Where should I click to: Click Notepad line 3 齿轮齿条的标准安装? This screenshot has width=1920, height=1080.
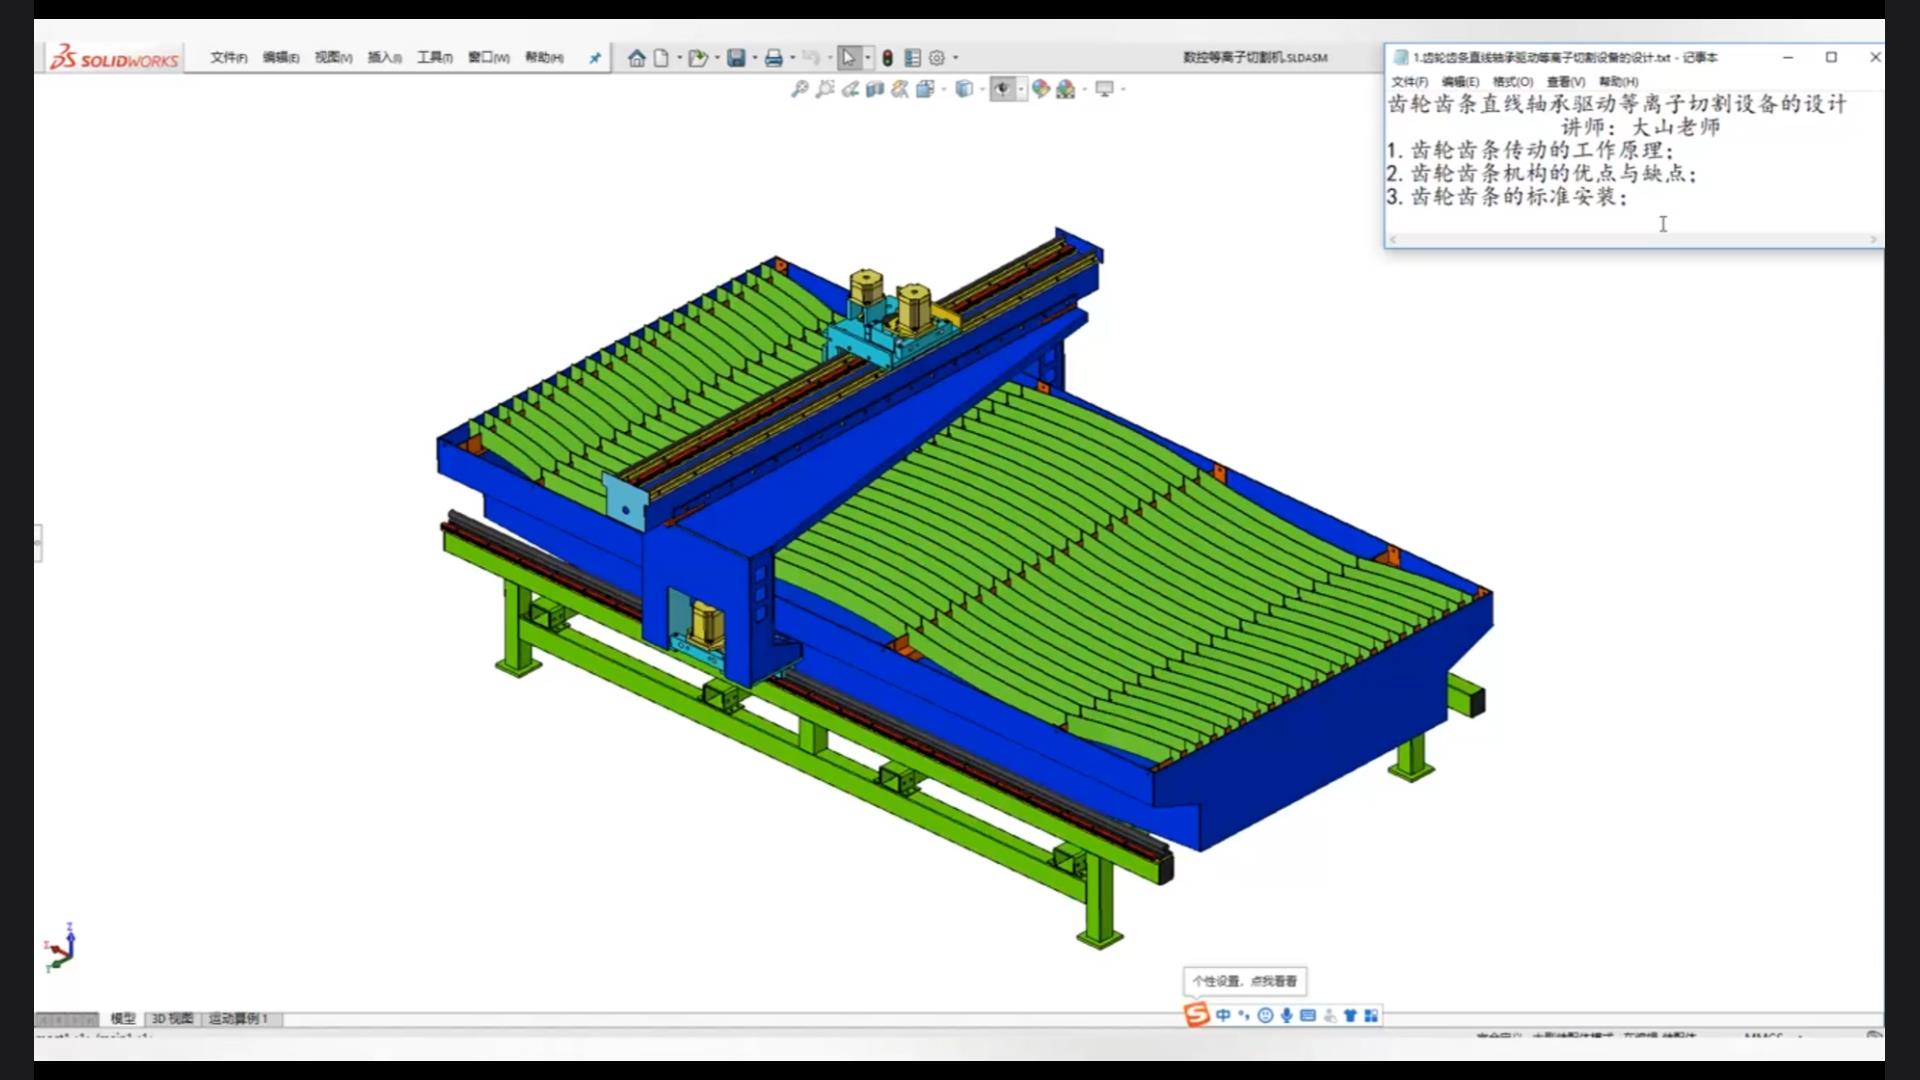pos(1508,197)
